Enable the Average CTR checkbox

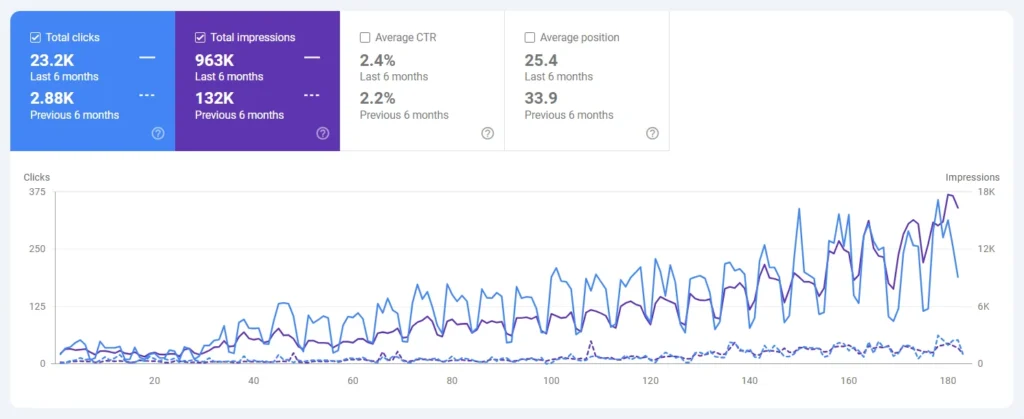(366, 38)
